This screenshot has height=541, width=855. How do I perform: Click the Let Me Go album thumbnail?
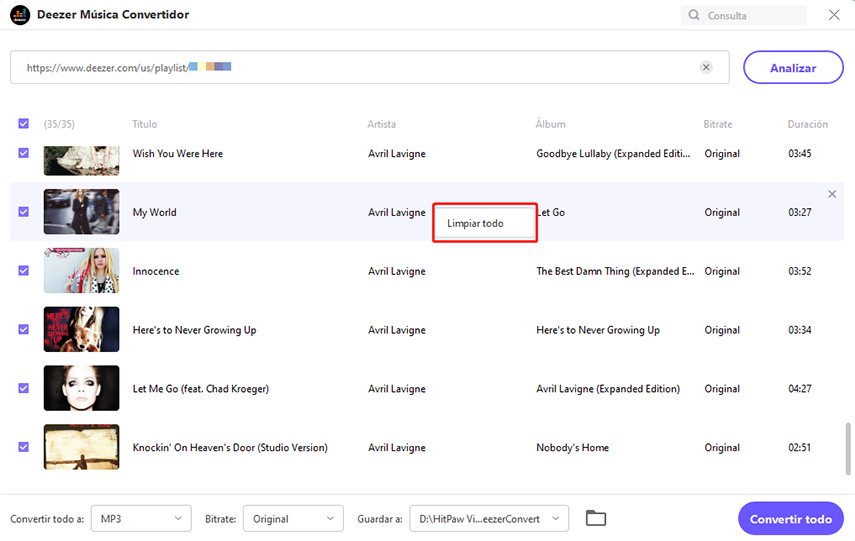(81, 388)
